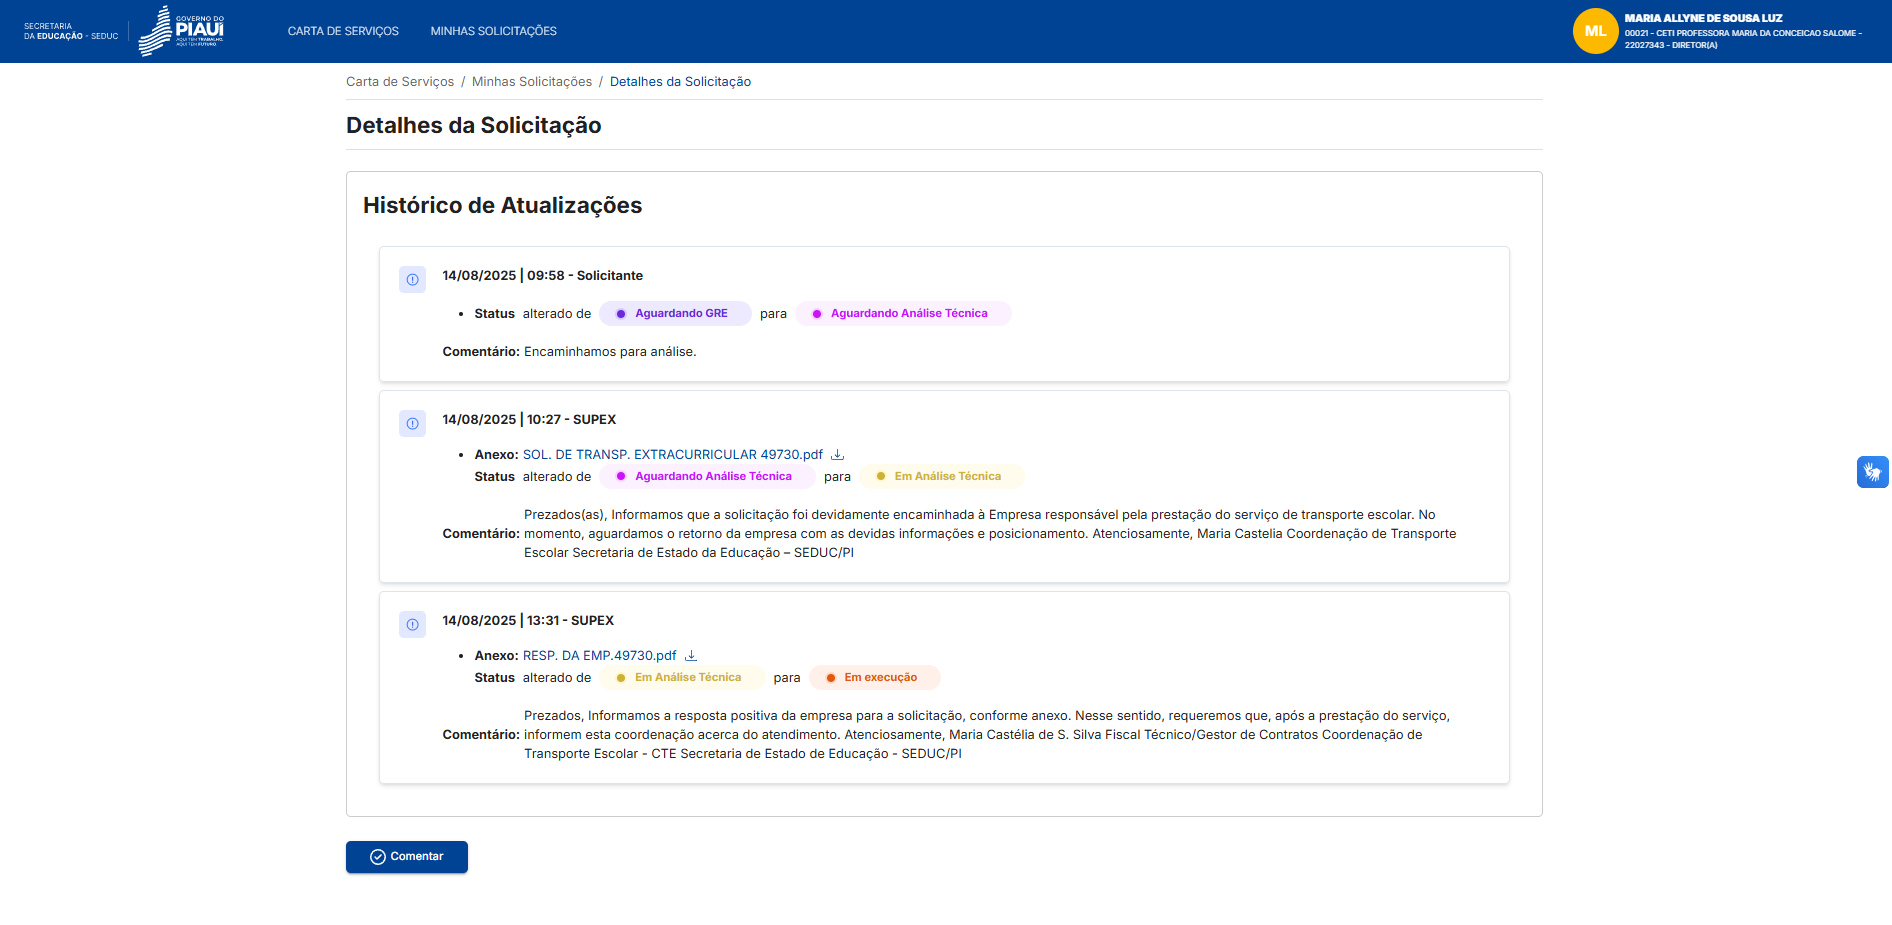This screenshot has width=1892, height=925.
Task: Click the yellow Em Análise Técnica badge in 10:27 entry
Action: pyautogui.click(x=942, y=477)
